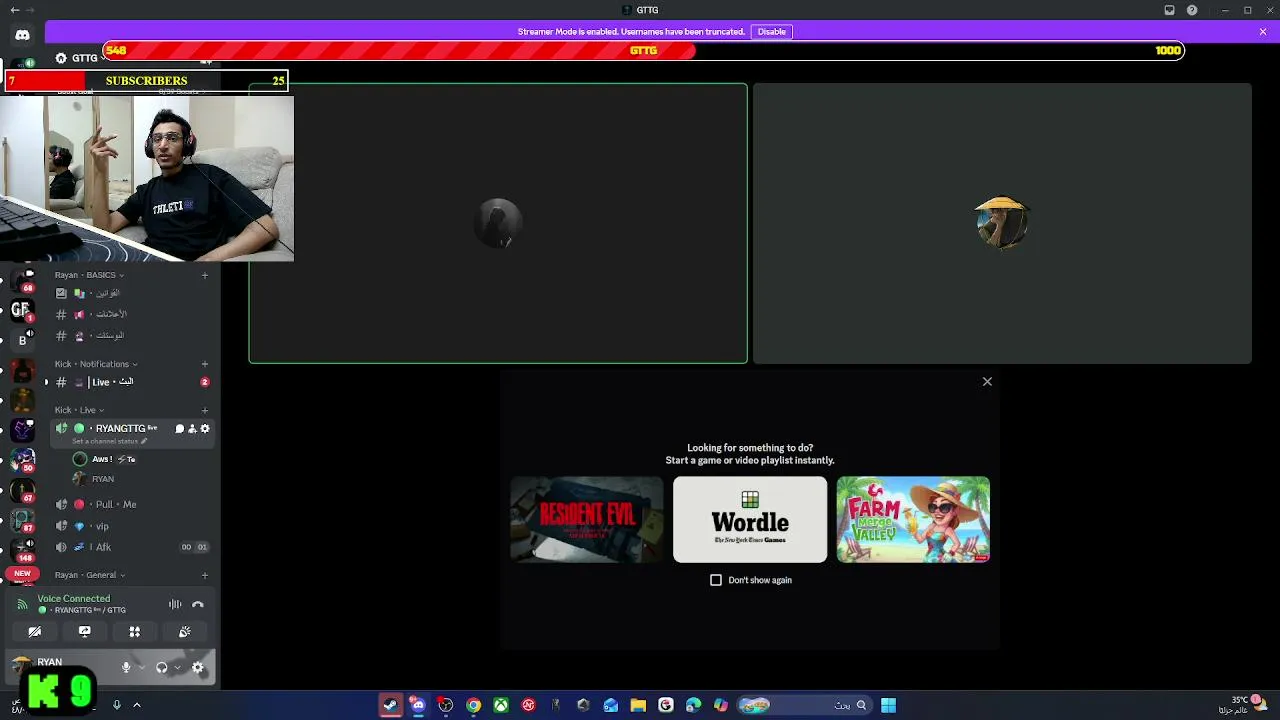Viewport: 1280px width, 720px height.
Task: Launch the Wordle activity card
Action: point(750,519)
